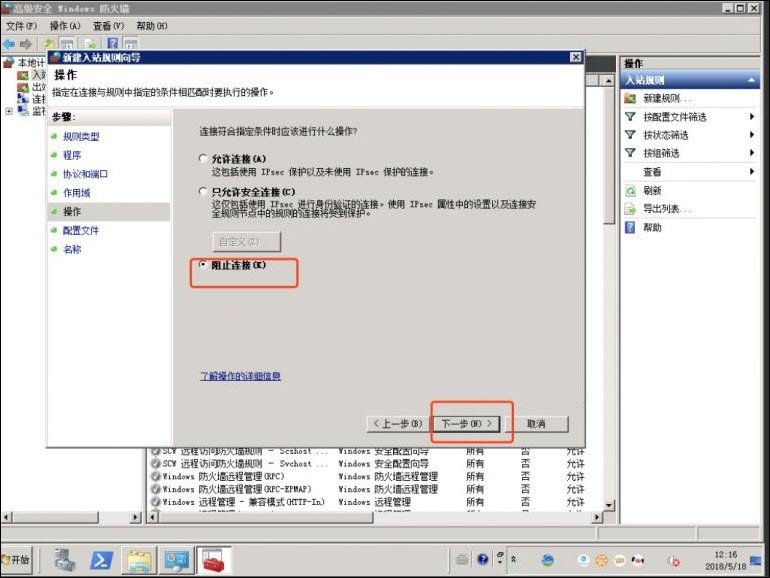Select the 阻止连接 (Block connection) radio button
Screen dimensions: 770x578
(x=203, y=266)
